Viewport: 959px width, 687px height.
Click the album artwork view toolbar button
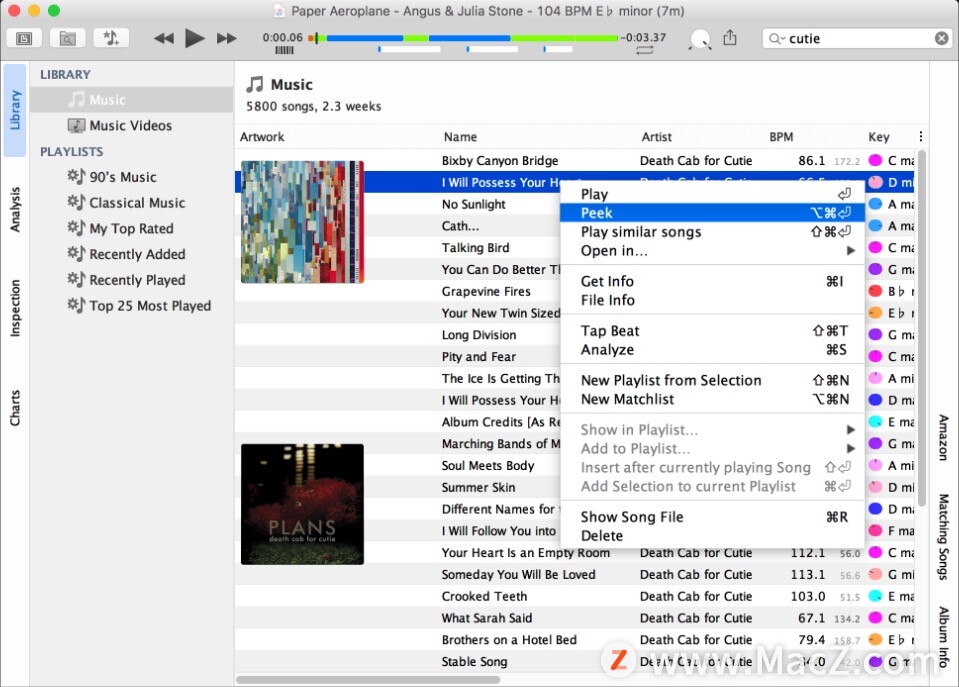click(24, 39)
